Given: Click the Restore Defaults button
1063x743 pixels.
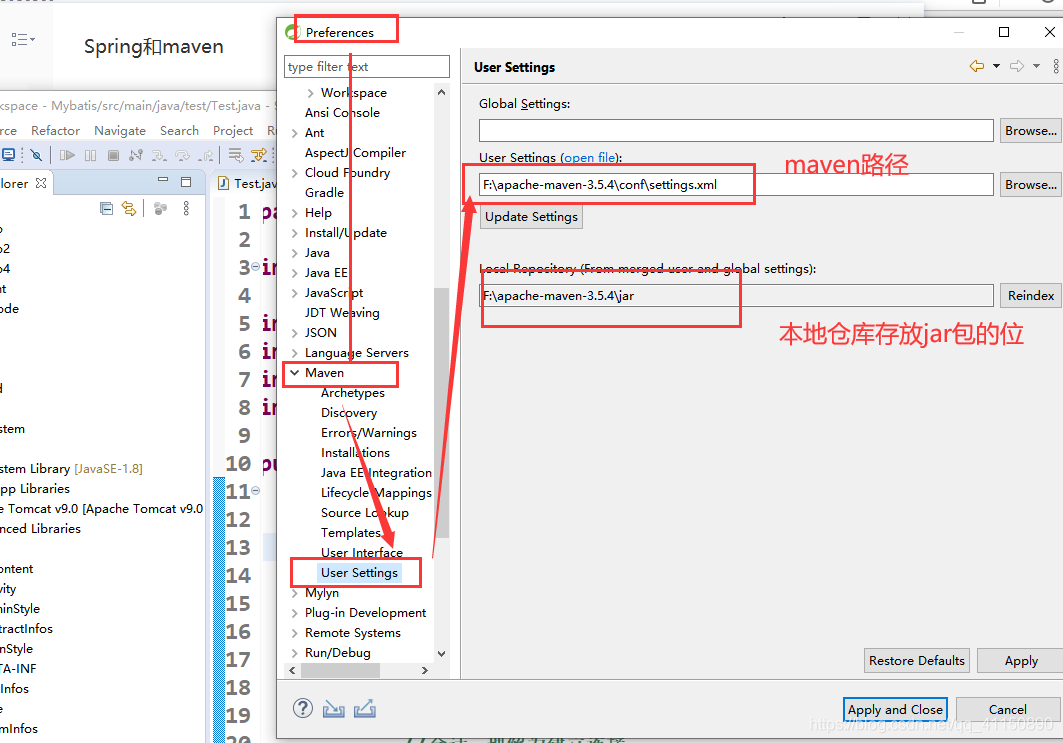Looking at the screenshot, I should click(x=917, y=660).
